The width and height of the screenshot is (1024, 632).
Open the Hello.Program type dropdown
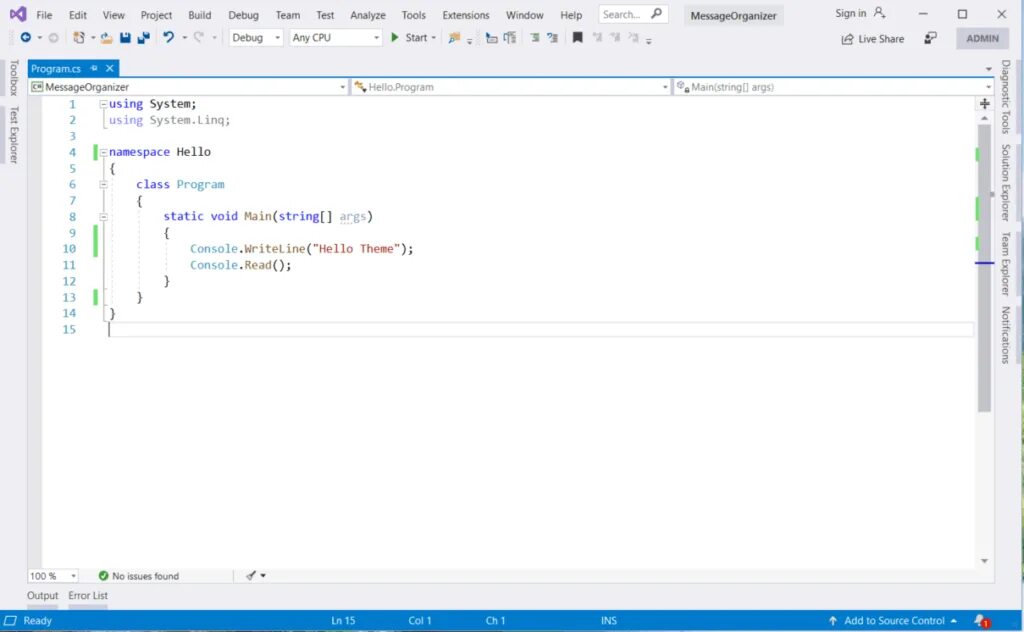(511, 87)
